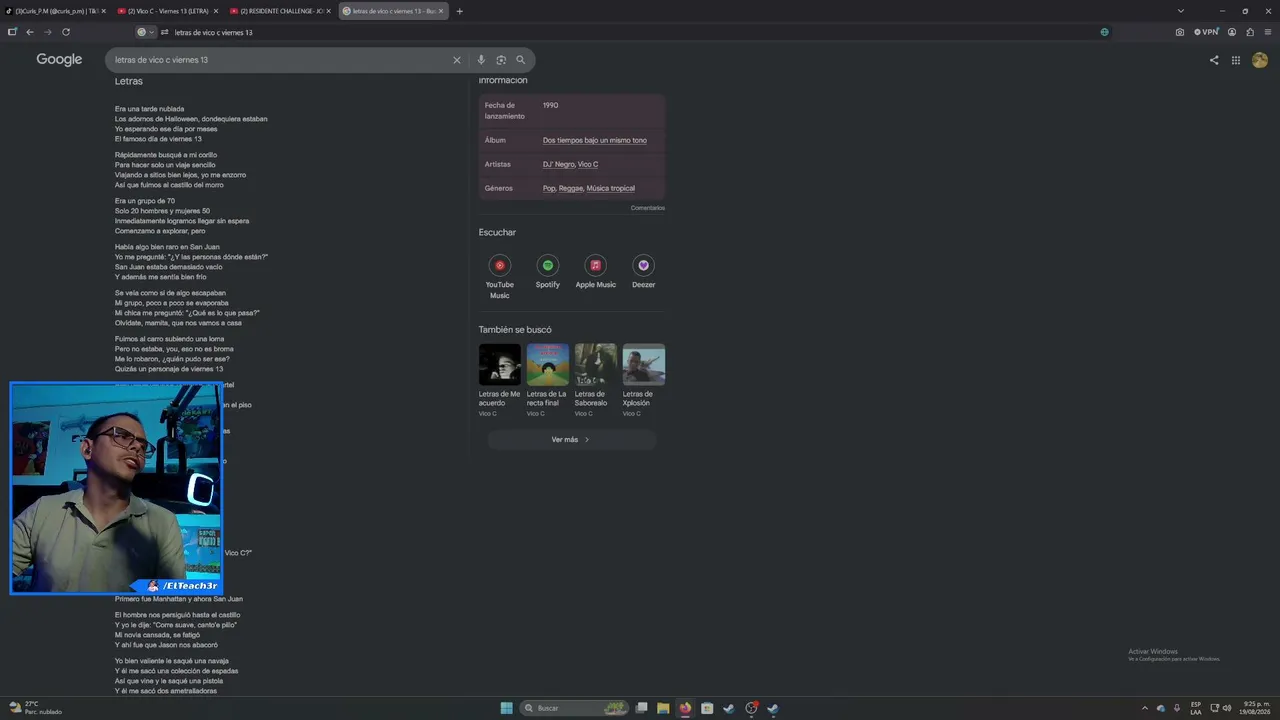Listen on Deezer

[x=644, y=272]
